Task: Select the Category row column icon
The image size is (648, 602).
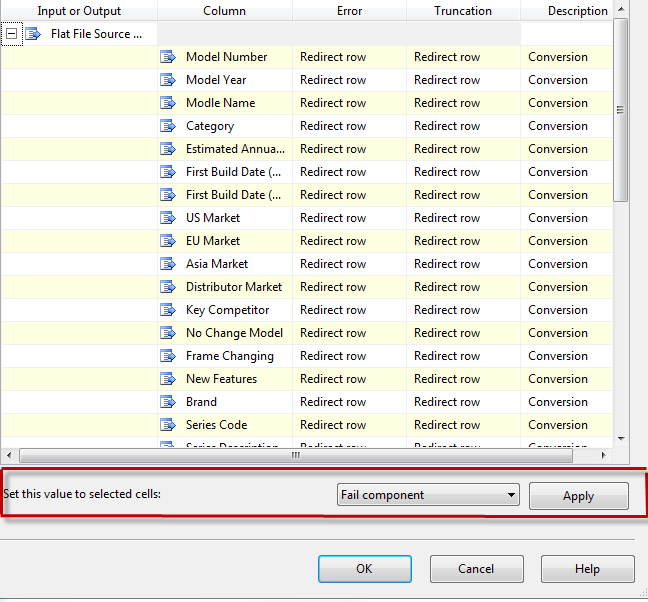Action: point(168,126)
